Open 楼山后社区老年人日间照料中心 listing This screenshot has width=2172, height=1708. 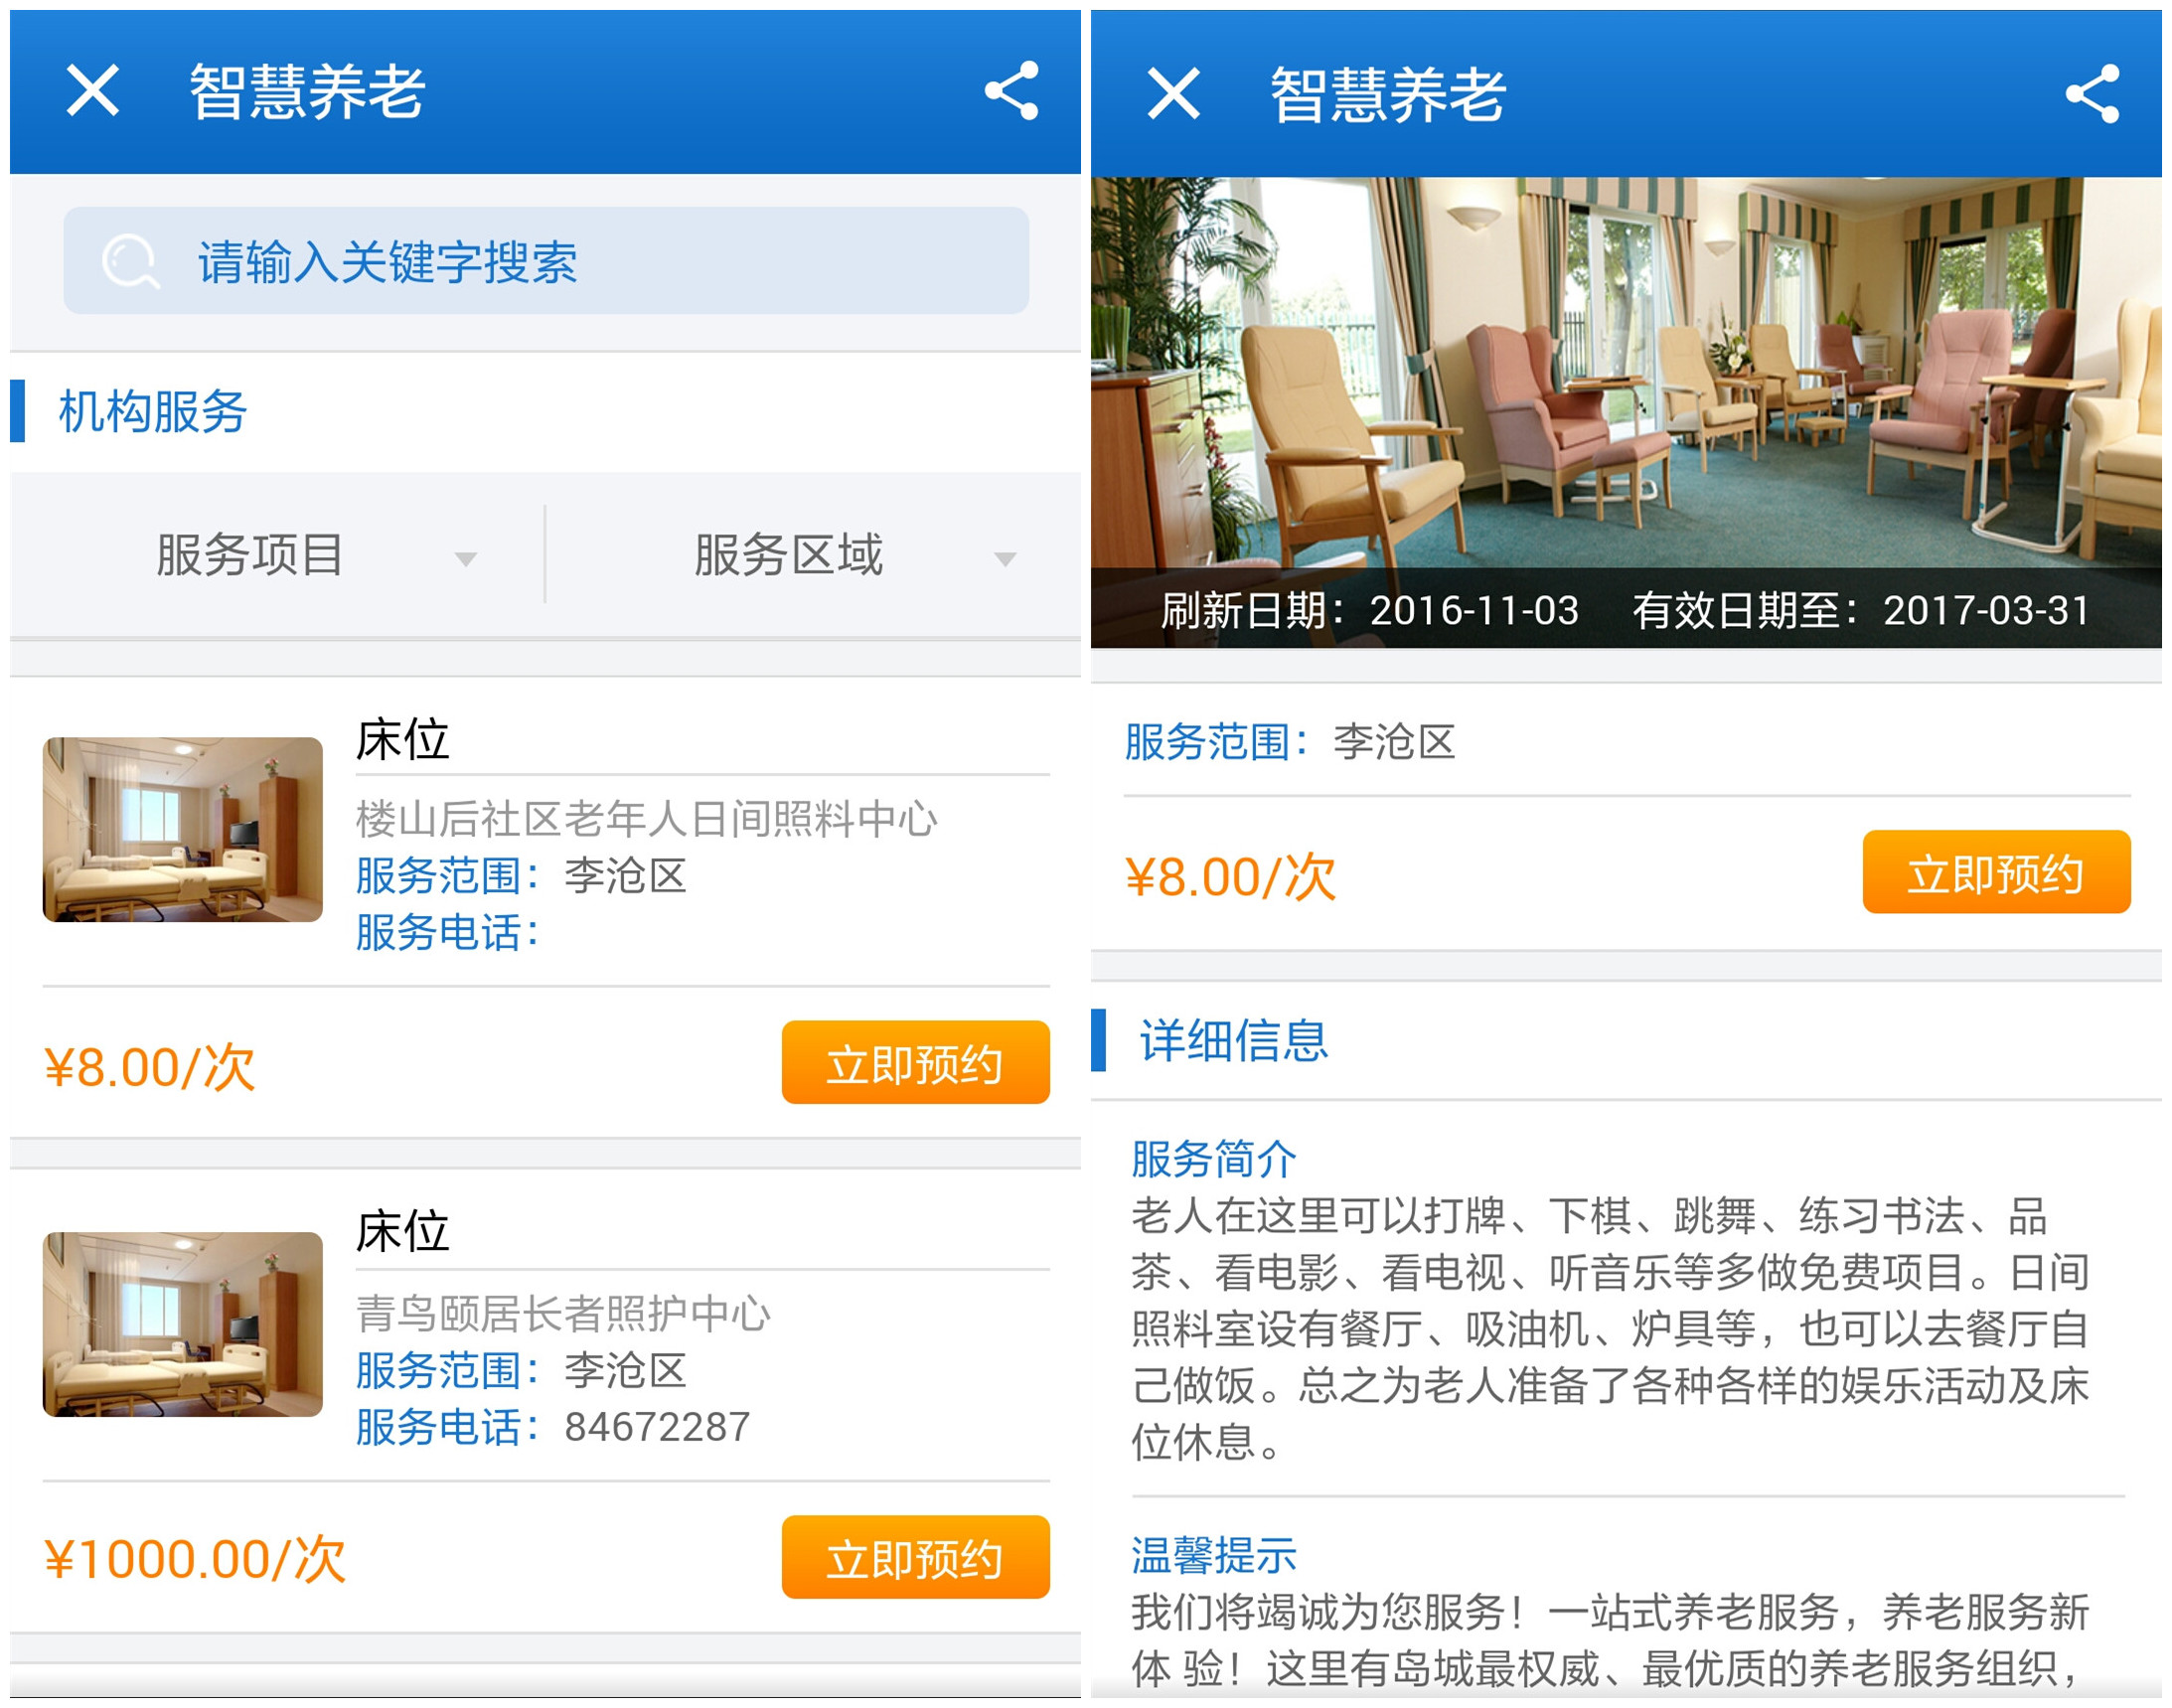[646, 820]
